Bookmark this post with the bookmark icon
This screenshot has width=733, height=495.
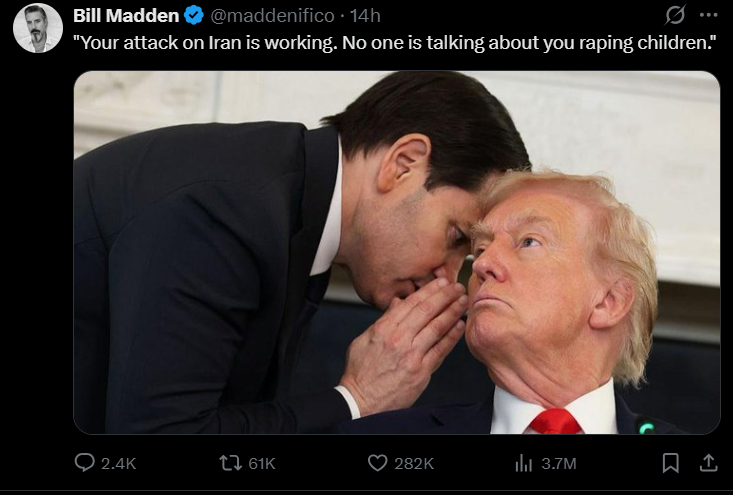pos(671,463)
